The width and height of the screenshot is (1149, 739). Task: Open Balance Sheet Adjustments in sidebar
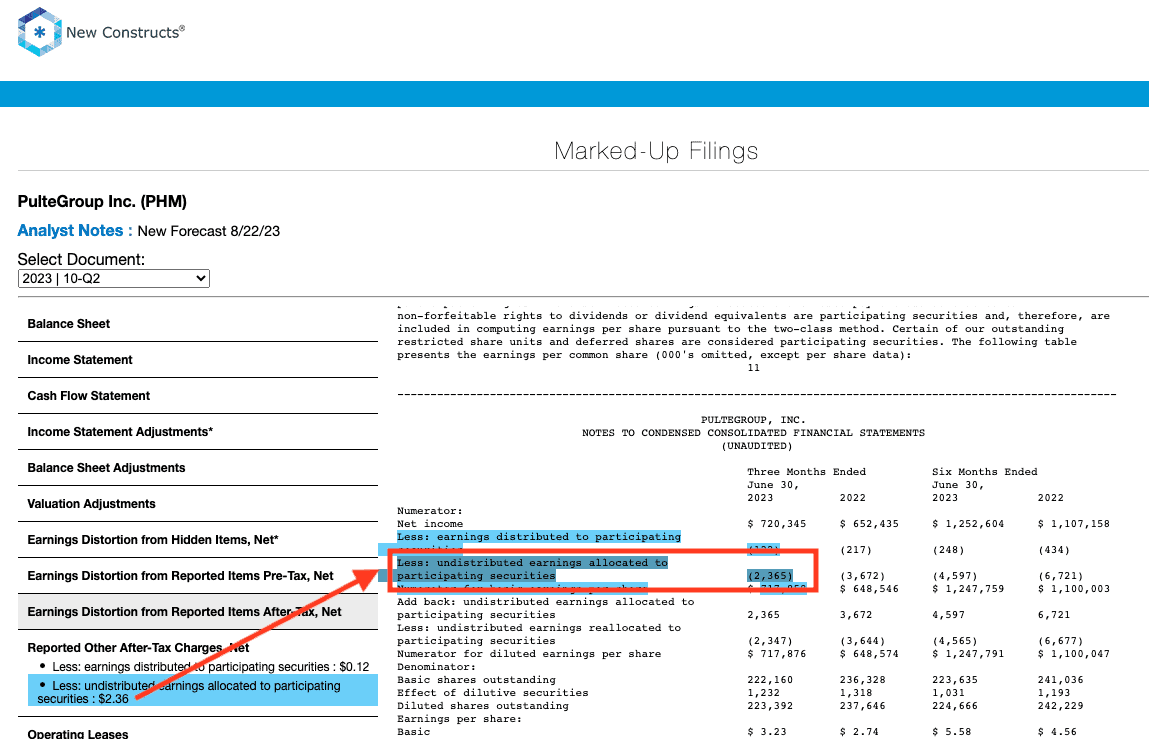pyautogui.click(x=198, y=468)
